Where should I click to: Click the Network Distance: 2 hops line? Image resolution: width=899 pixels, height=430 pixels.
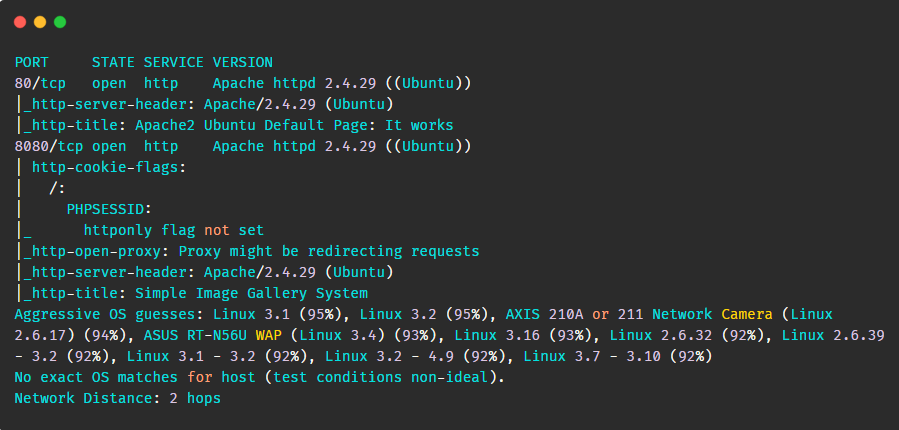coord(118,398)
